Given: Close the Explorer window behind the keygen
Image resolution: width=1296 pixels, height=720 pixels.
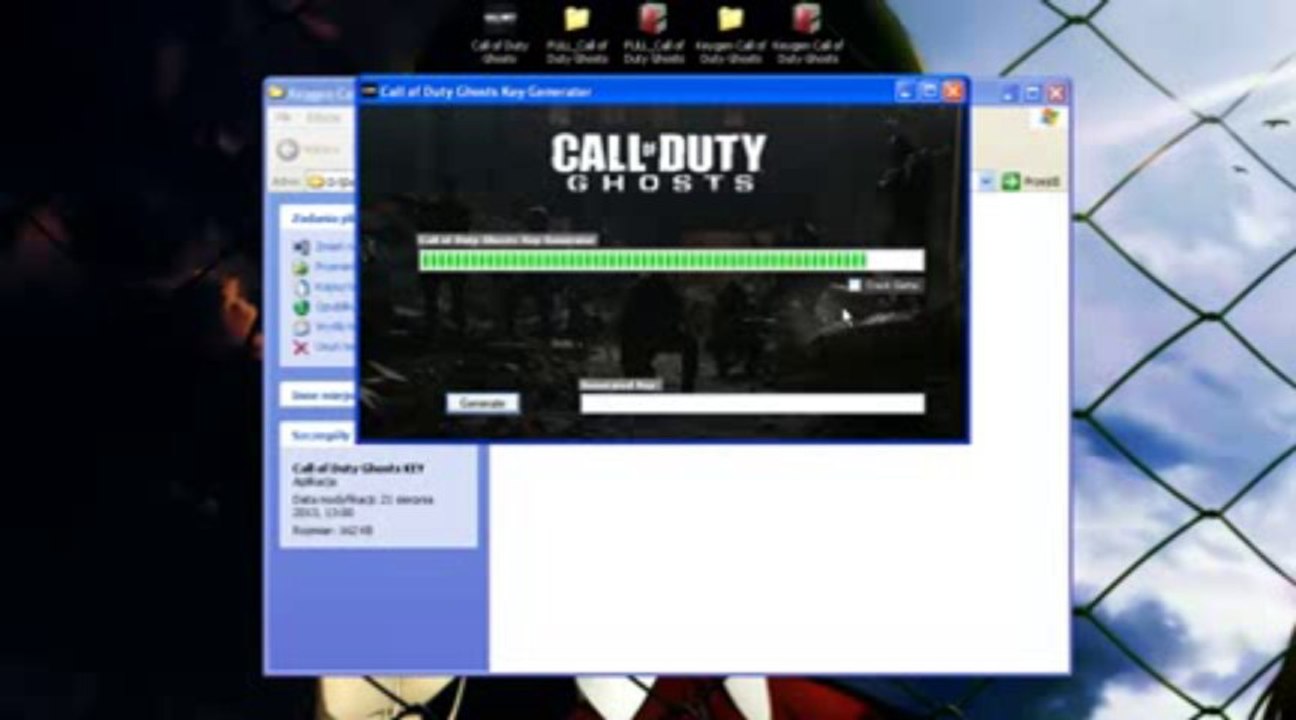Looking at the screenshot, I should (1055, 93).
